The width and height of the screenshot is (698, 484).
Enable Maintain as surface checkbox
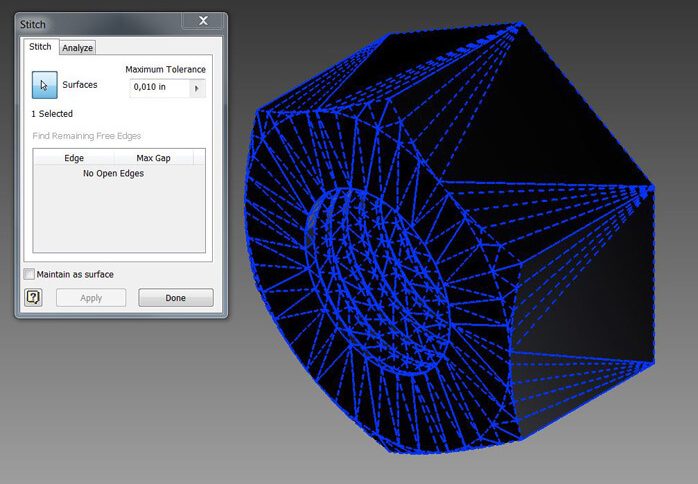tap(29, 274)
